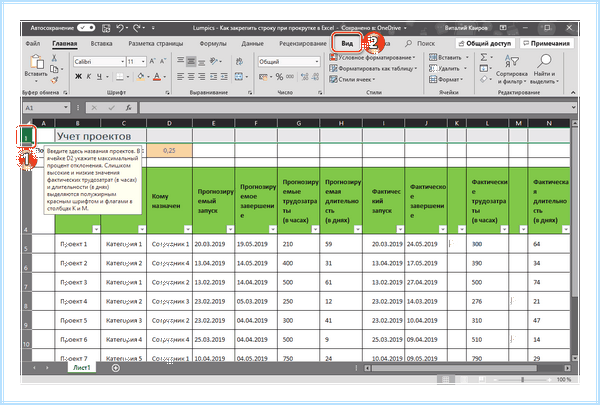The height and width of the screenshot is (405, 600).
Task: Open Стили ячеек cell styles
Action: 352,80
